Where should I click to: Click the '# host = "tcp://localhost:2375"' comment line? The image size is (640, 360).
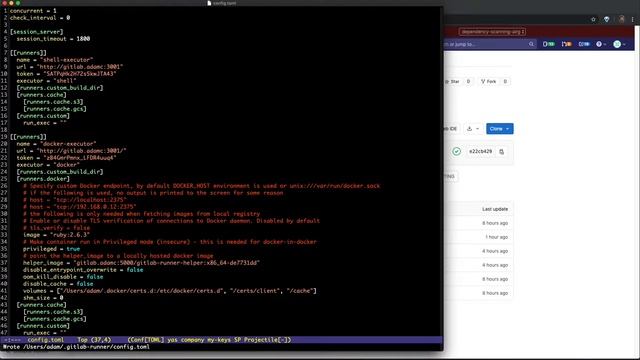[x=75, y=200]
